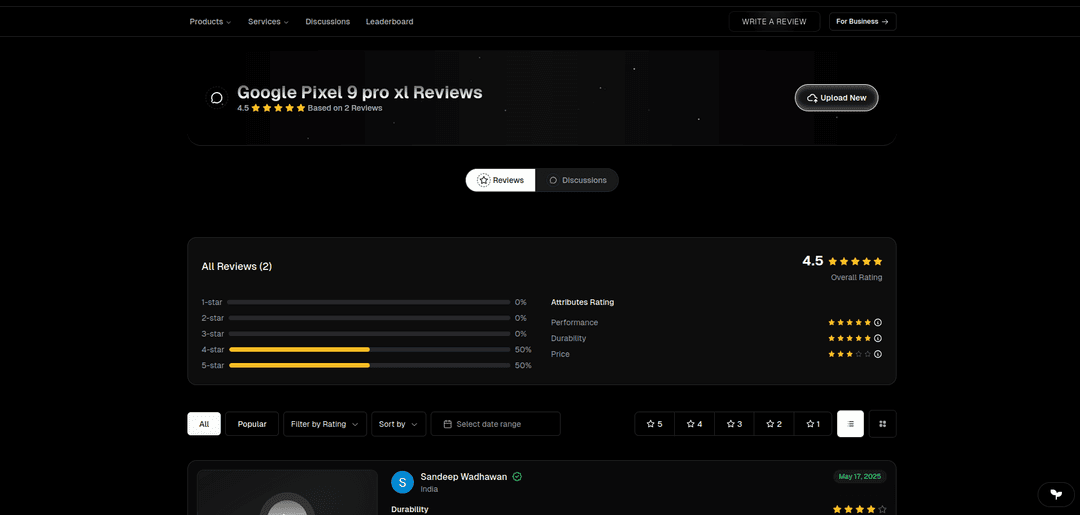Click the Performance rating info icon
The image size is (1080, 515).
[x=878, y=322]
